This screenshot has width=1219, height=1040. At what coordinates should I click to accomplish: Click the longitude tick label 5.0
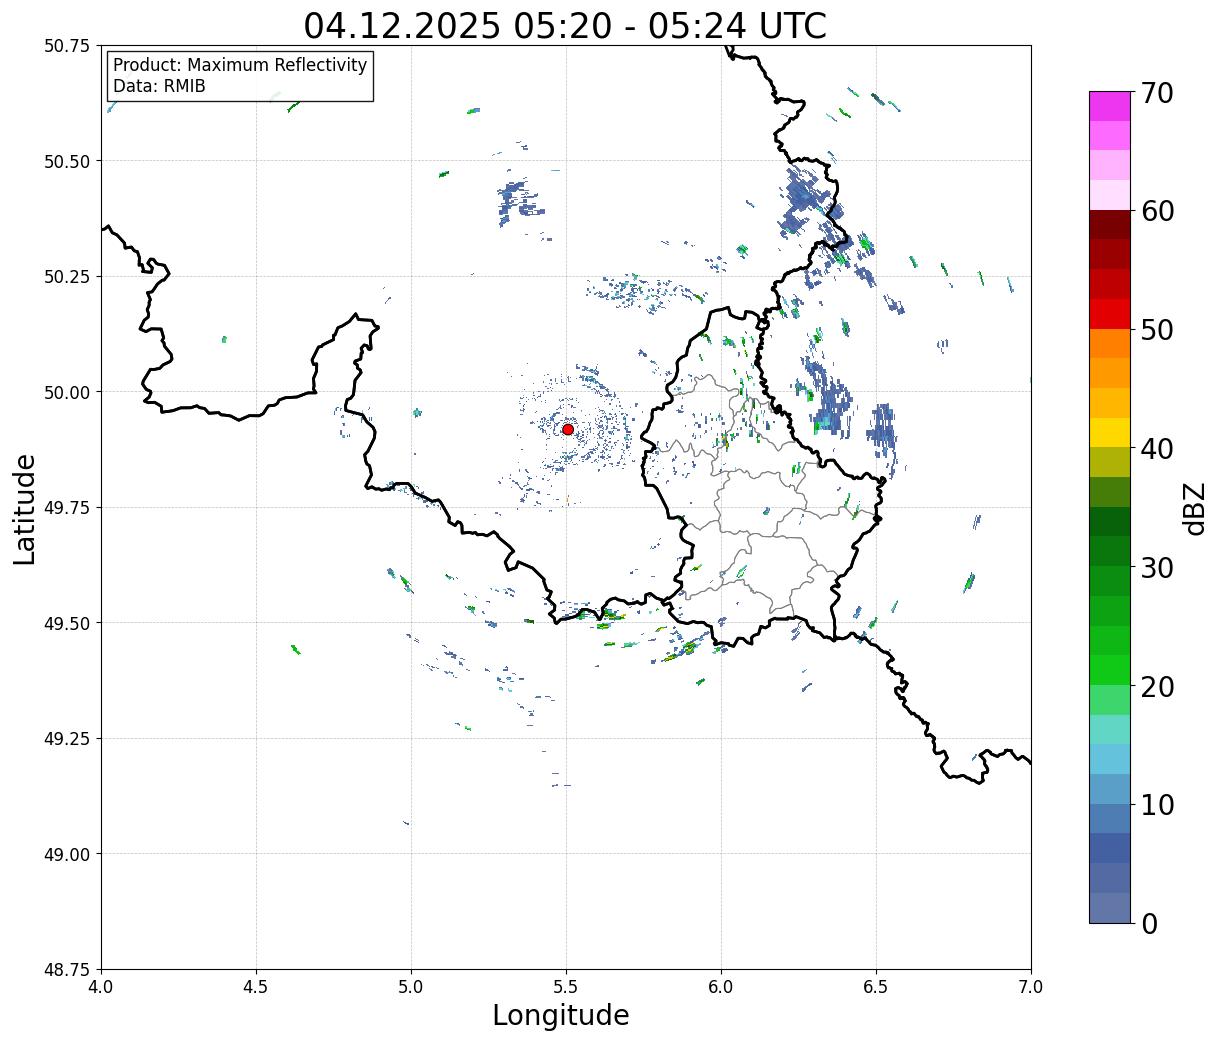pyautogui.click(x=411, y=987)
